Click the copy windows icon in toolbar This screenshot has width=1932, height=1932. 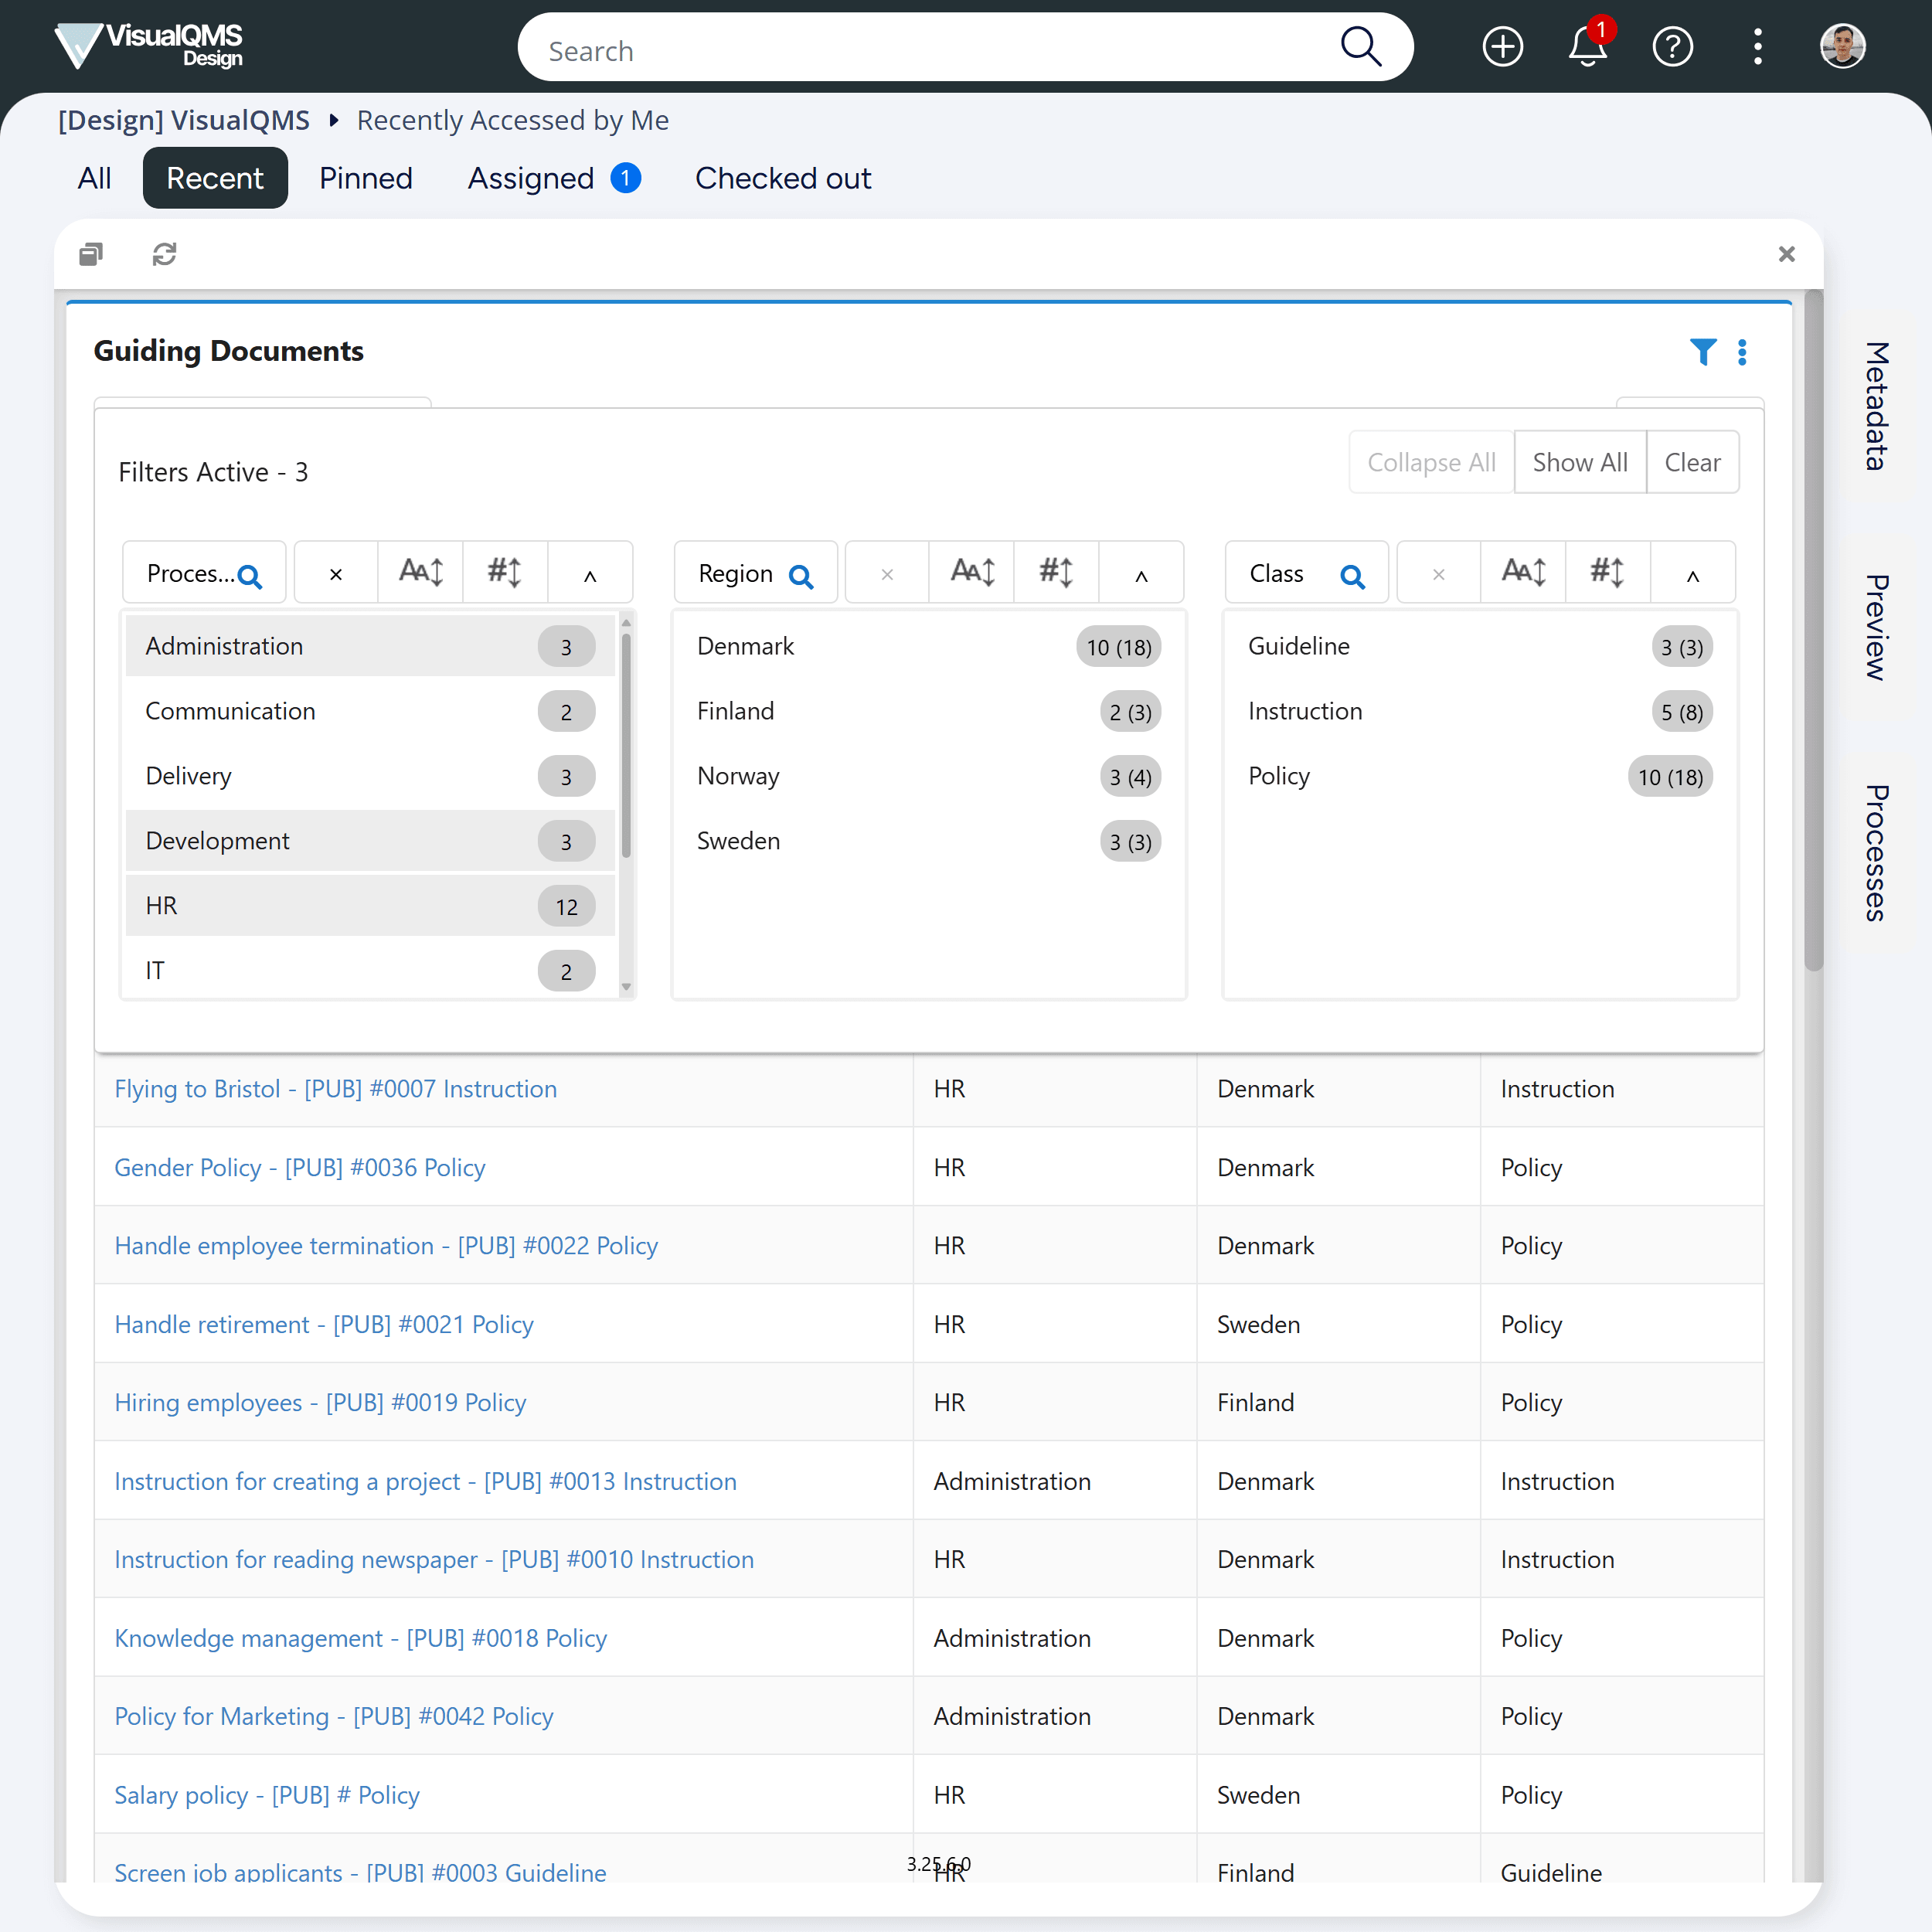[91, 254]
